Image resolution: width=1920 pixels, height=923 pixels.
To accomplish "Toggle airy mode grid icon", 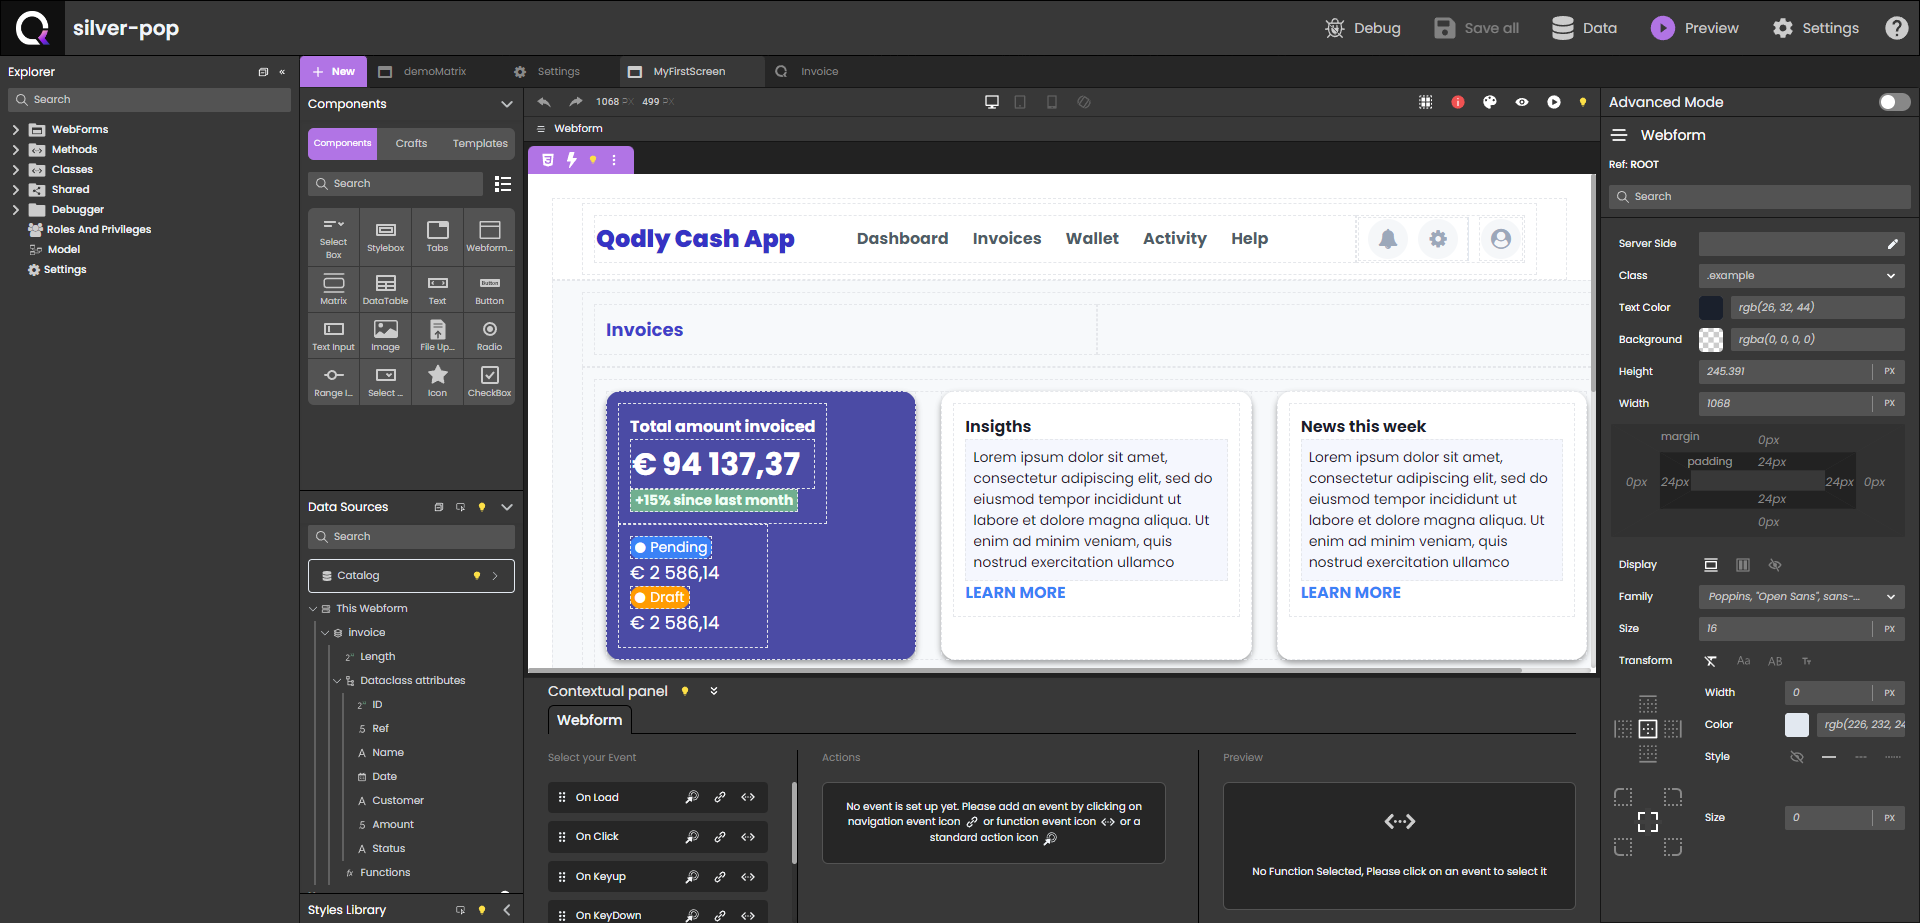I will (1426, 102).
